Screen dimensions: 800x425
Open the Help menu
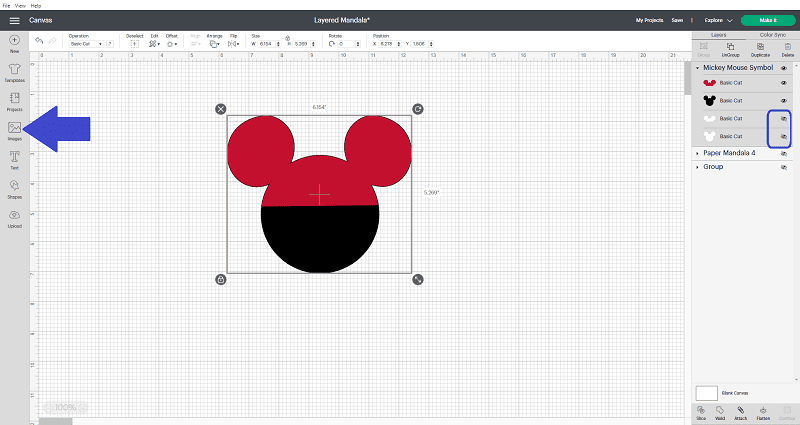point(36,6)
